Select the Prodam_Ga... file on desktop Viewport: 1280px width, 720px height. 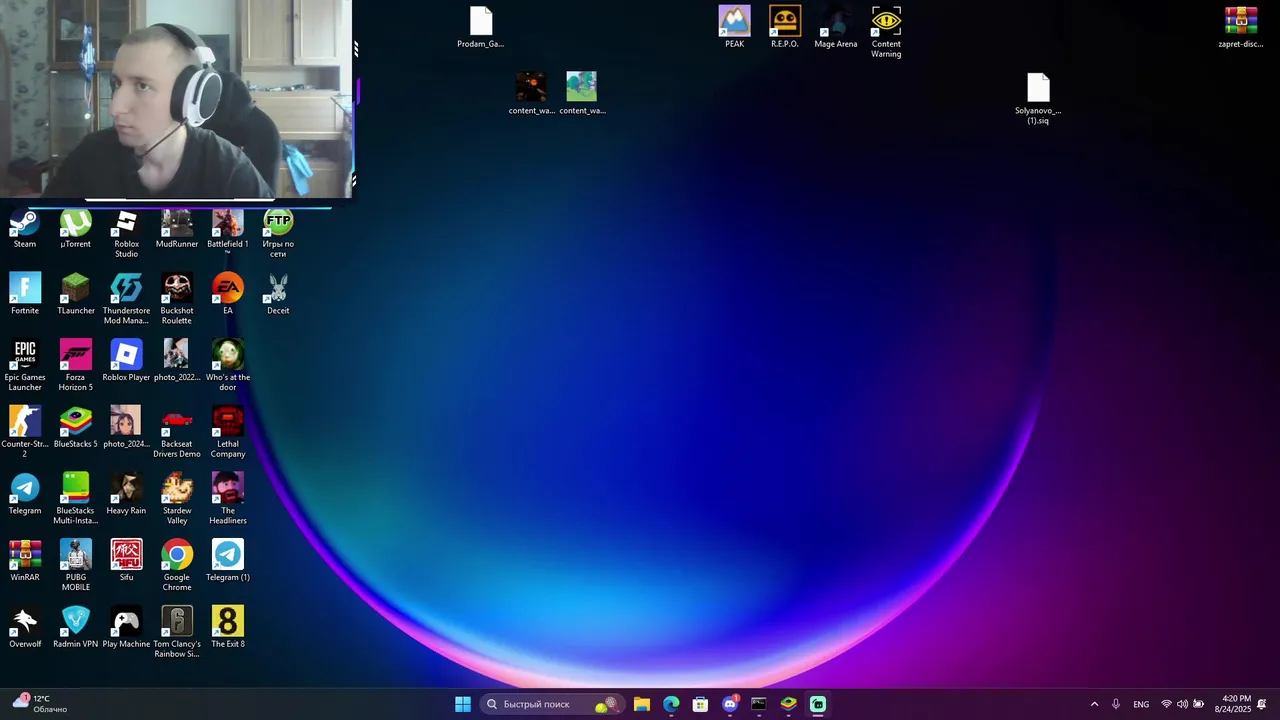[481, 28]
